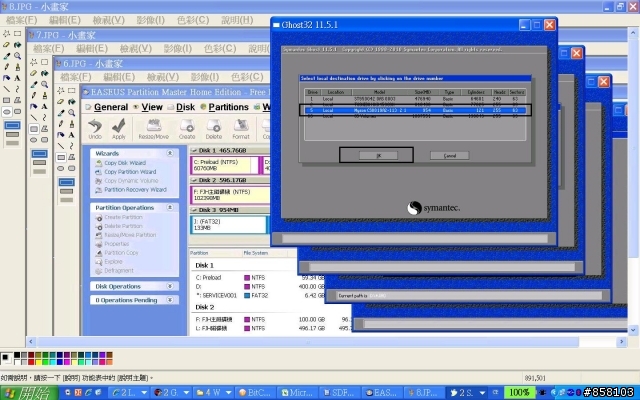Select the Pick Color eyedropper in 8.JPG Paint

pyautogui.click(x=7, y=56)
